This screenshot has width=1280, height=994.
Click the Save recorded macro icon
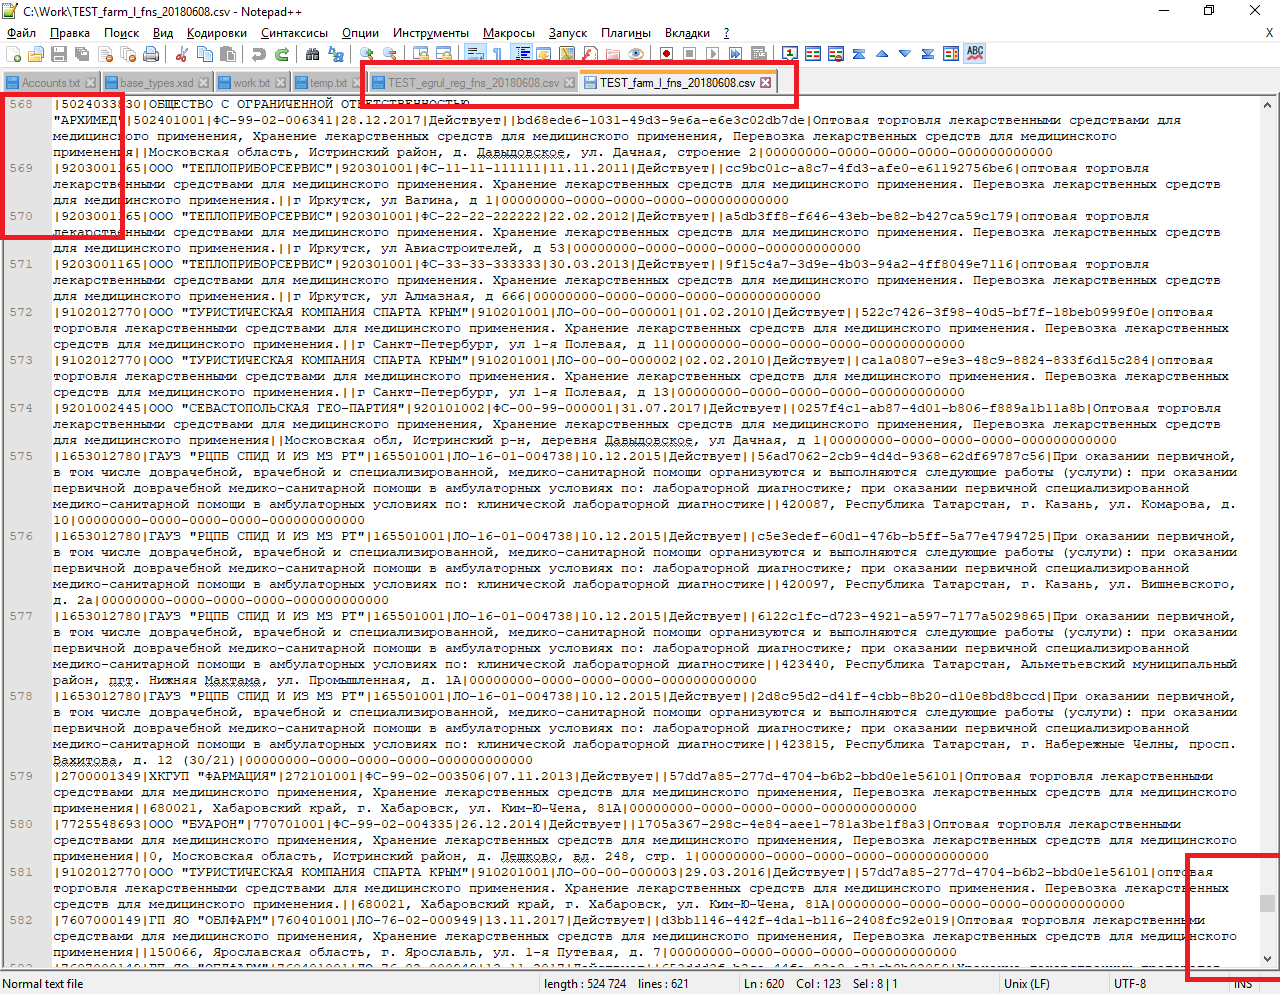(x=758, y=54)
